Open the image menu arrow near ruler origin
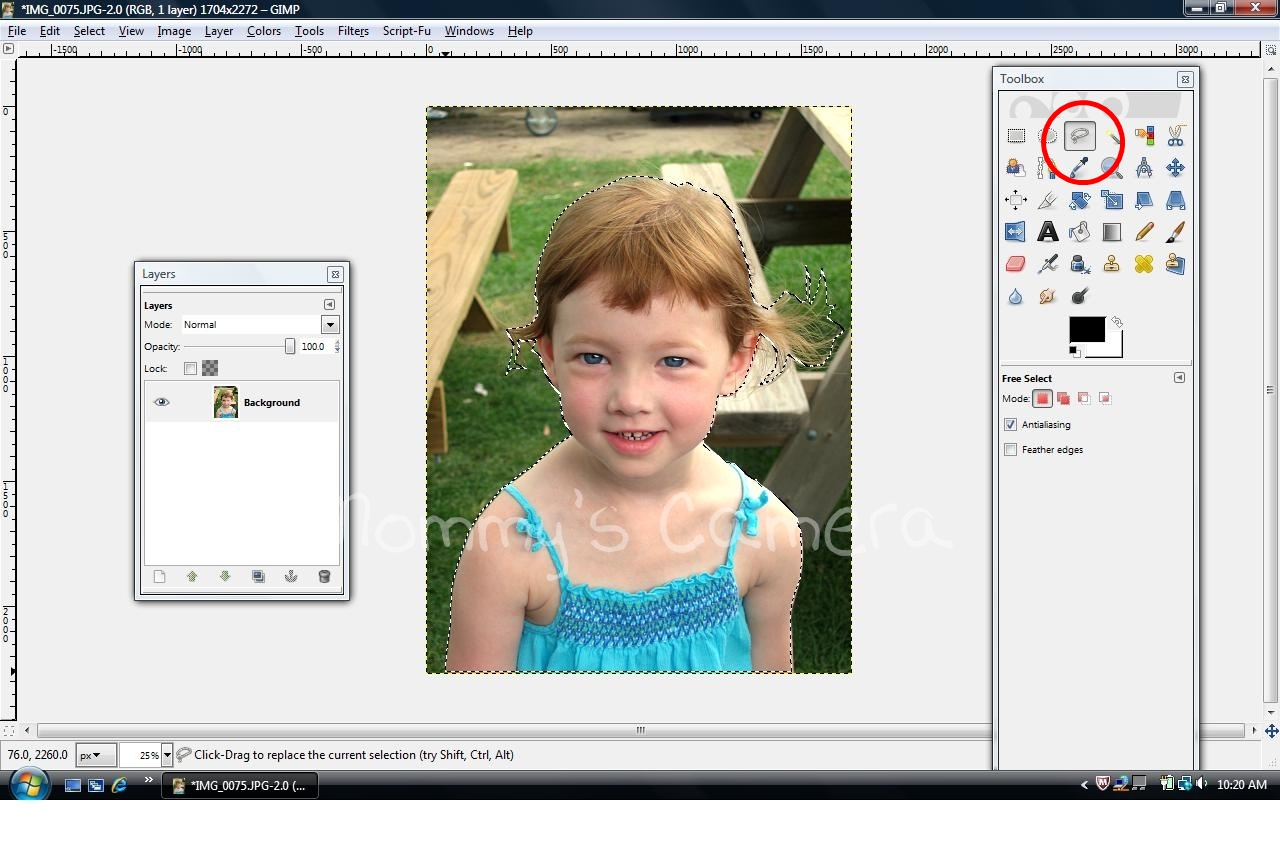This screenshot has height=852, width=1280. point(9,48)
